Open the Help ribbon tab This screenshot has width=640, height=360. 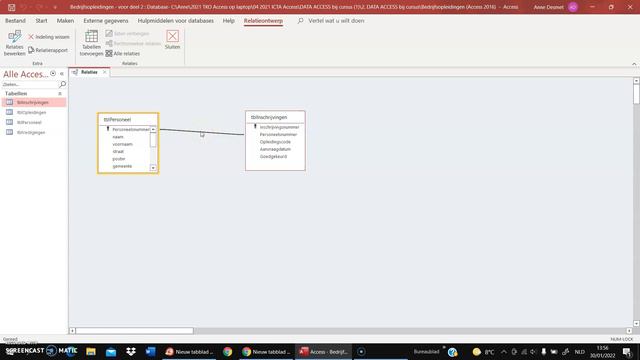229,20
